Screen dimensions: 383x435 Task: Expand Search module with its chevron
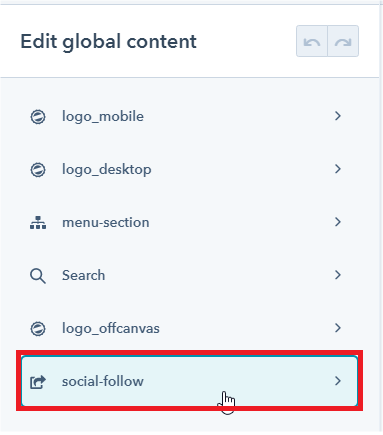coord(338,275)
